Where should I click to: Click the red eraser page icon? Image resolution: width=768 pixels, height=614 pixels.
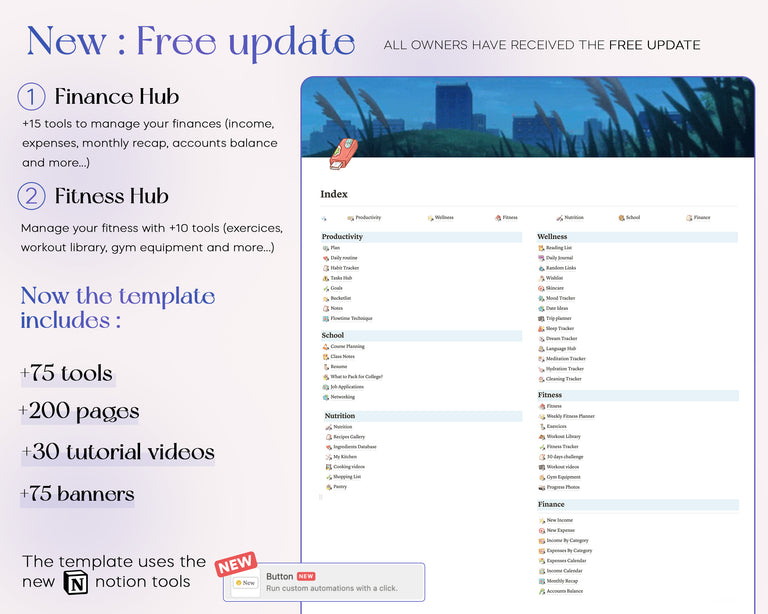coord(342,154)
